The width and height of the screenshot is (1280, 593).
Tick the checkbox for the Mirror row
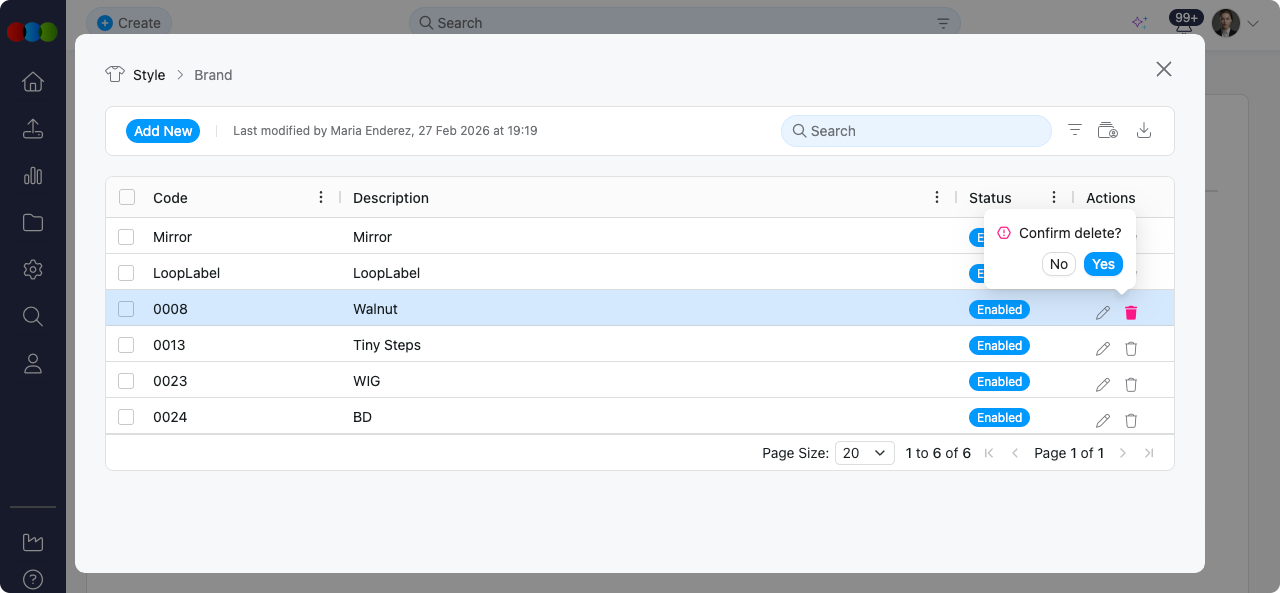(126, 237)
